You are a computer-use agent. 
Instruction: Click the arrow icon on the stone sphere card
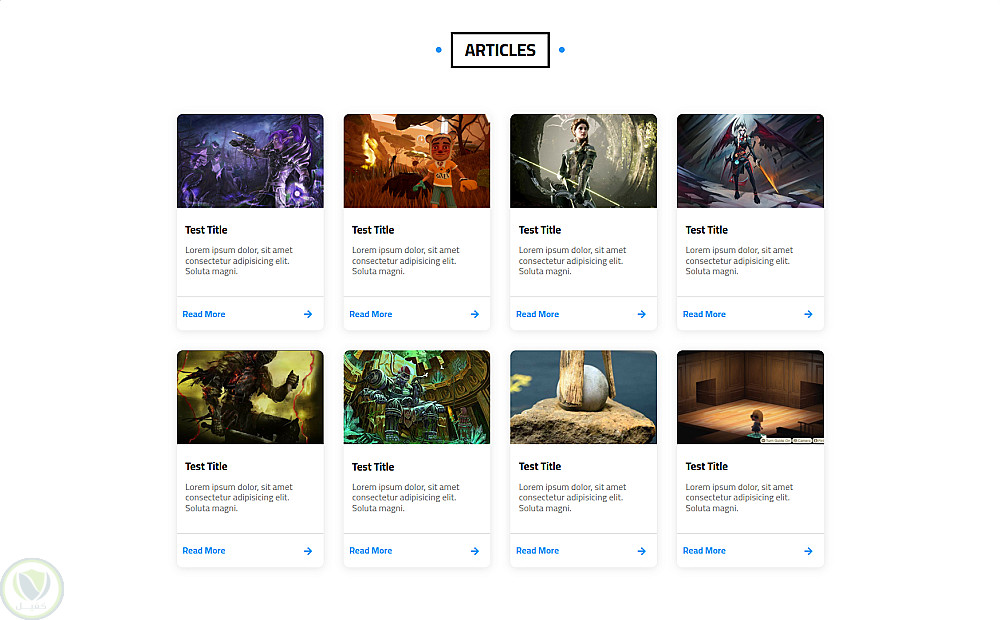642,551
